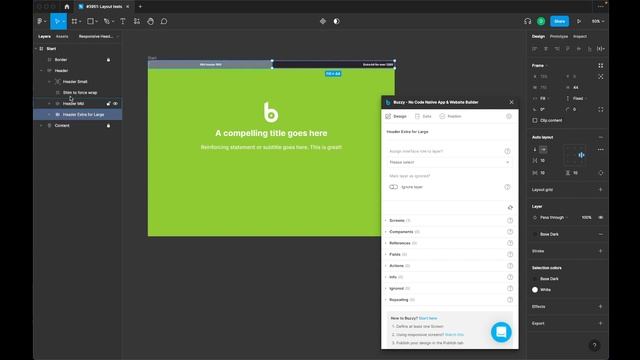The width and height of the screenshot is (640, 360).
Task: Click the green user avatar
Action: 541,21
